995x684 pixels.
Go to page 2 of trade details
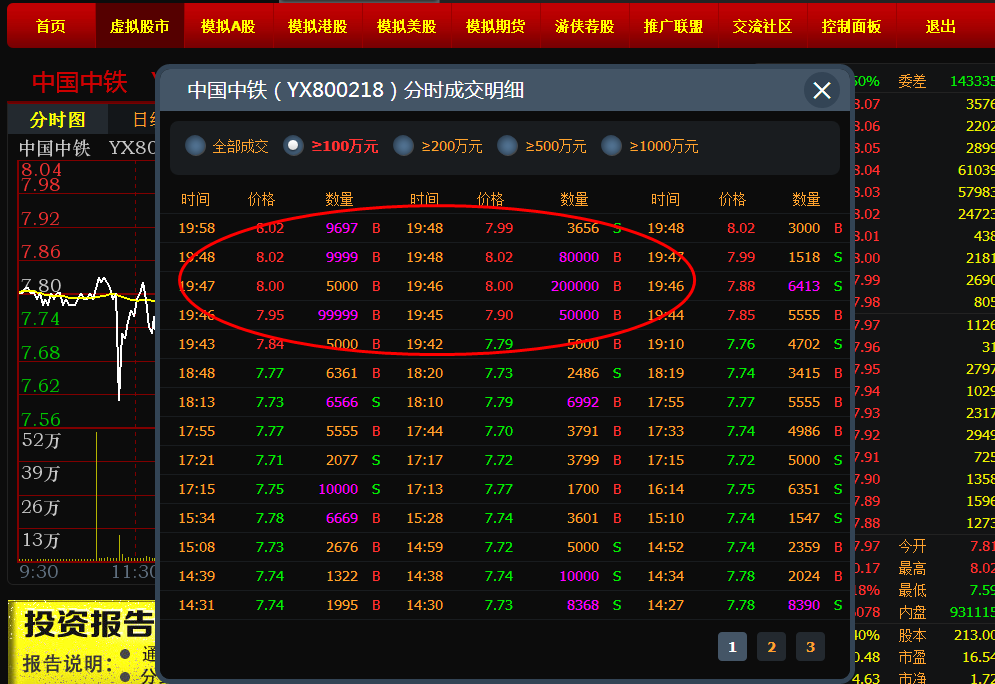tap(771, 647)
